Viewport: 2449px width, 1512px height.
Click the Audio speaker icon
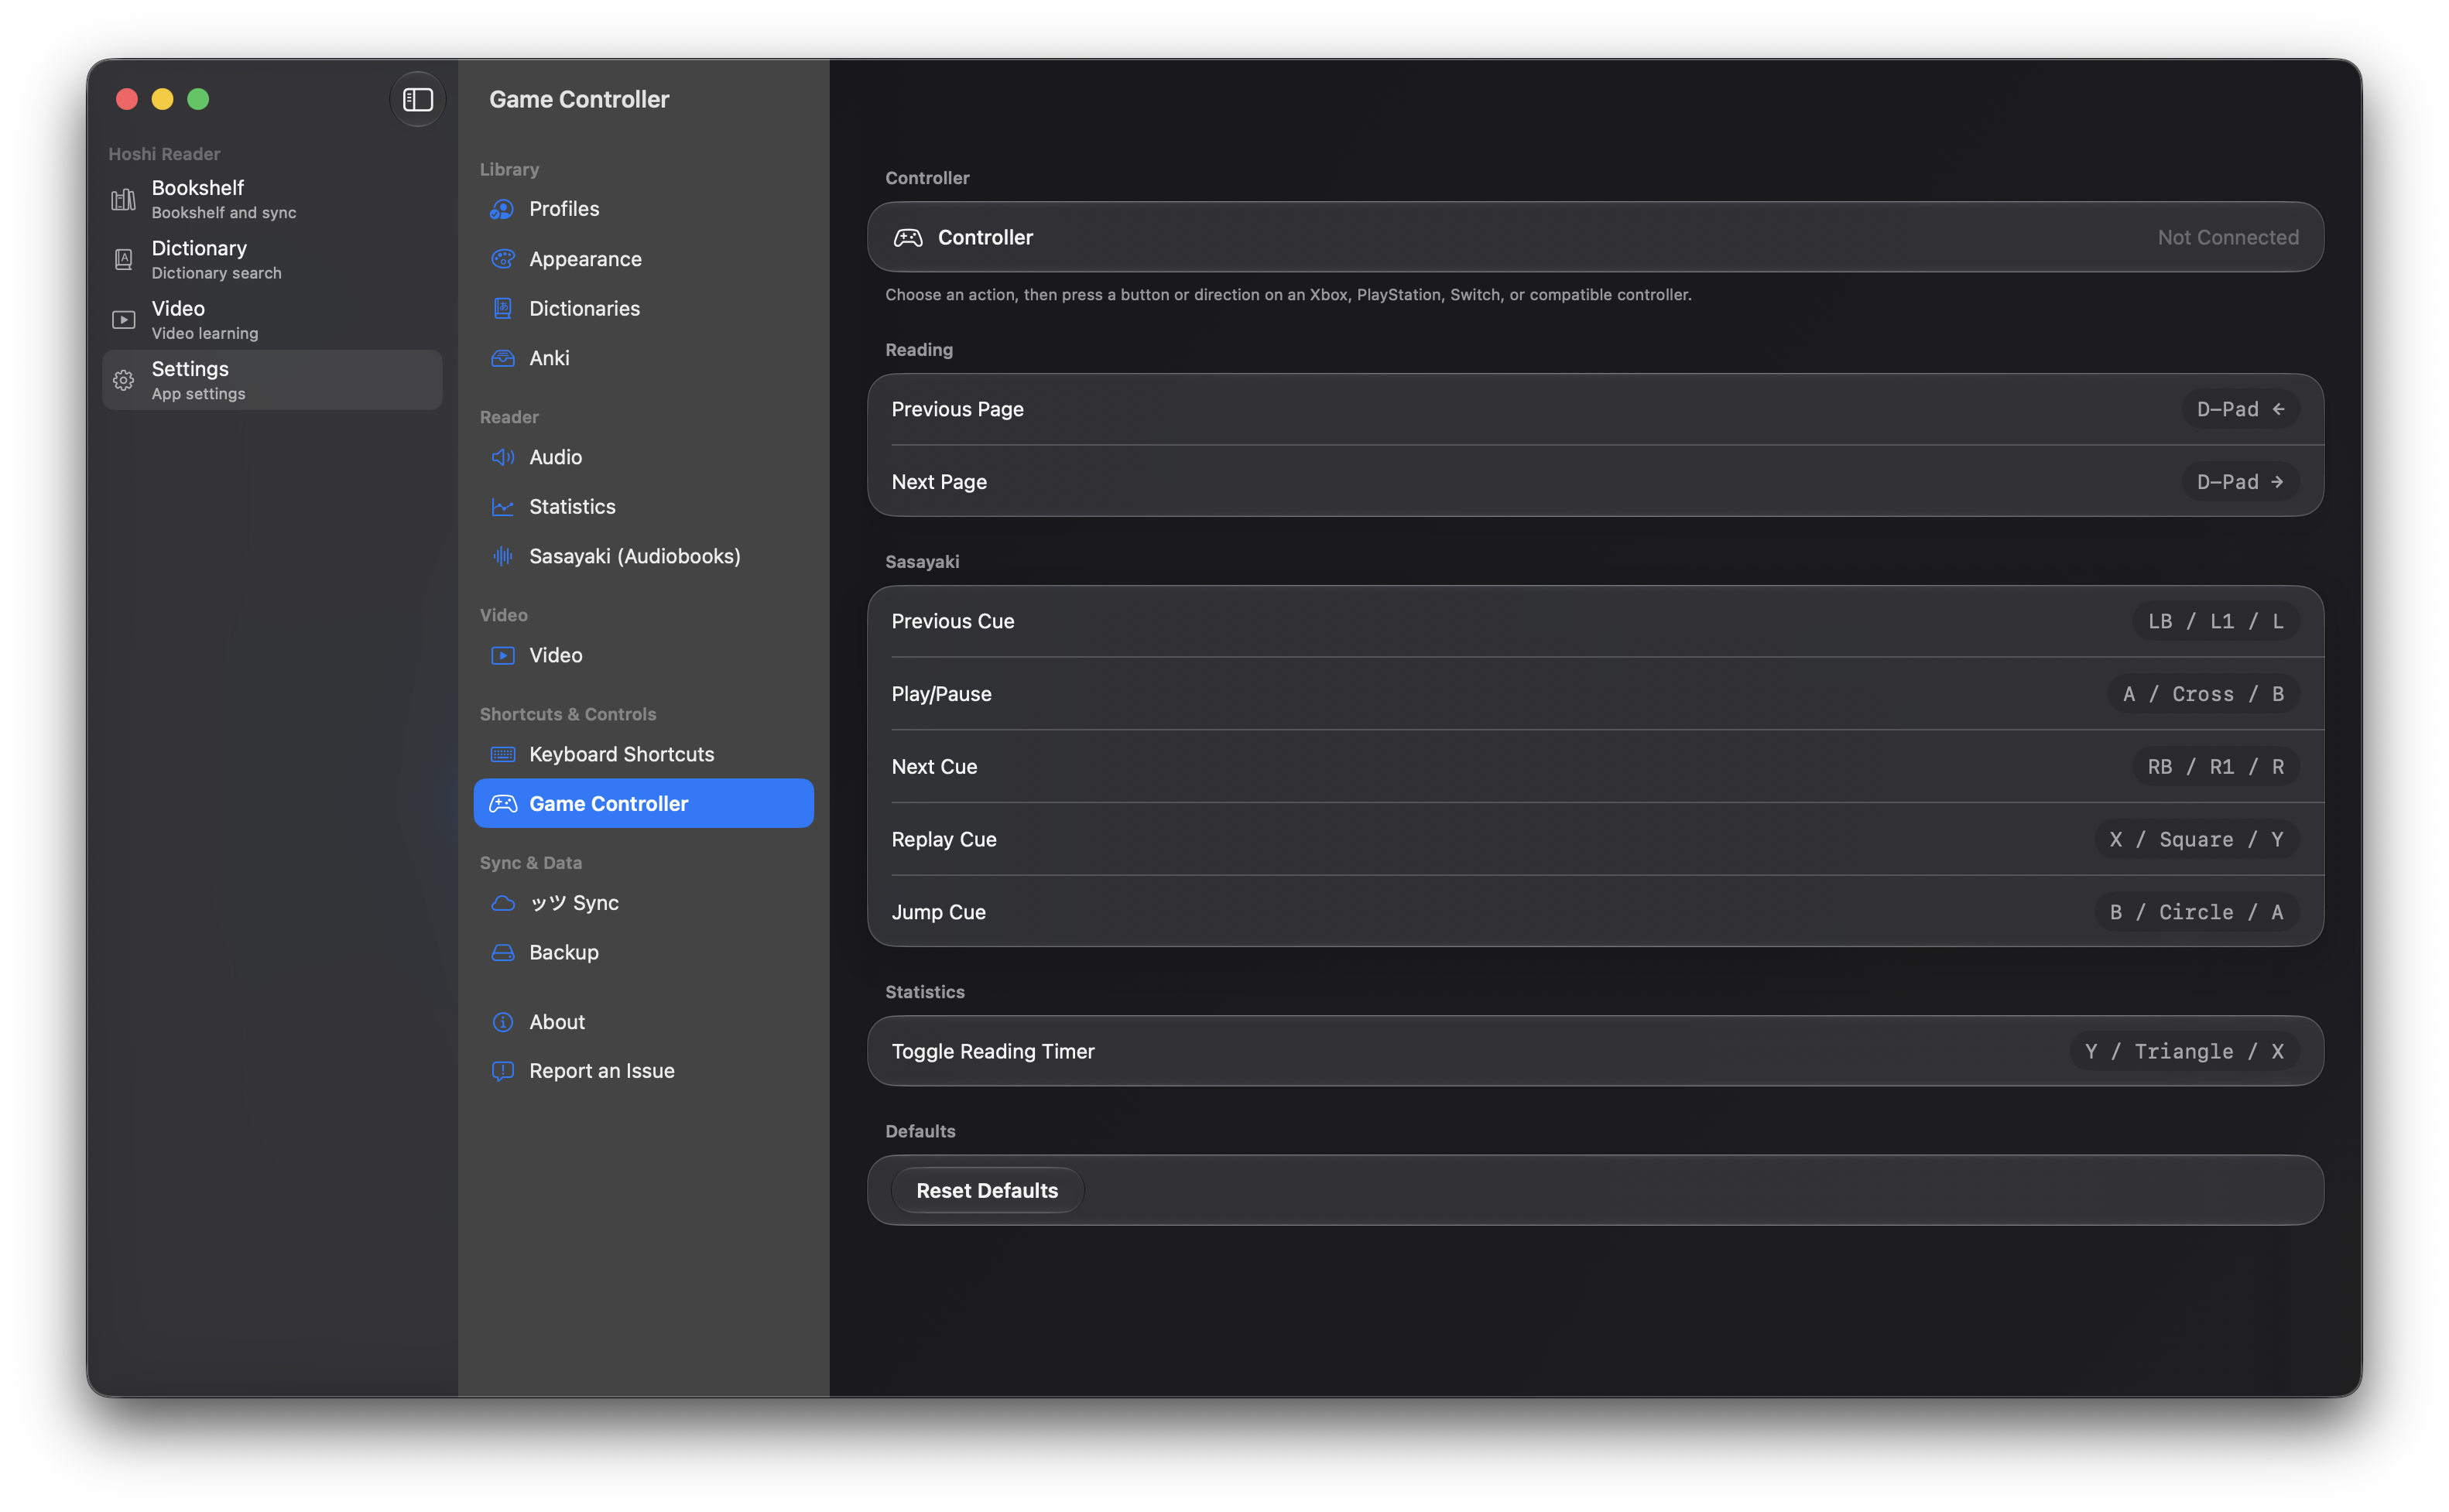(x=503, y=457)
